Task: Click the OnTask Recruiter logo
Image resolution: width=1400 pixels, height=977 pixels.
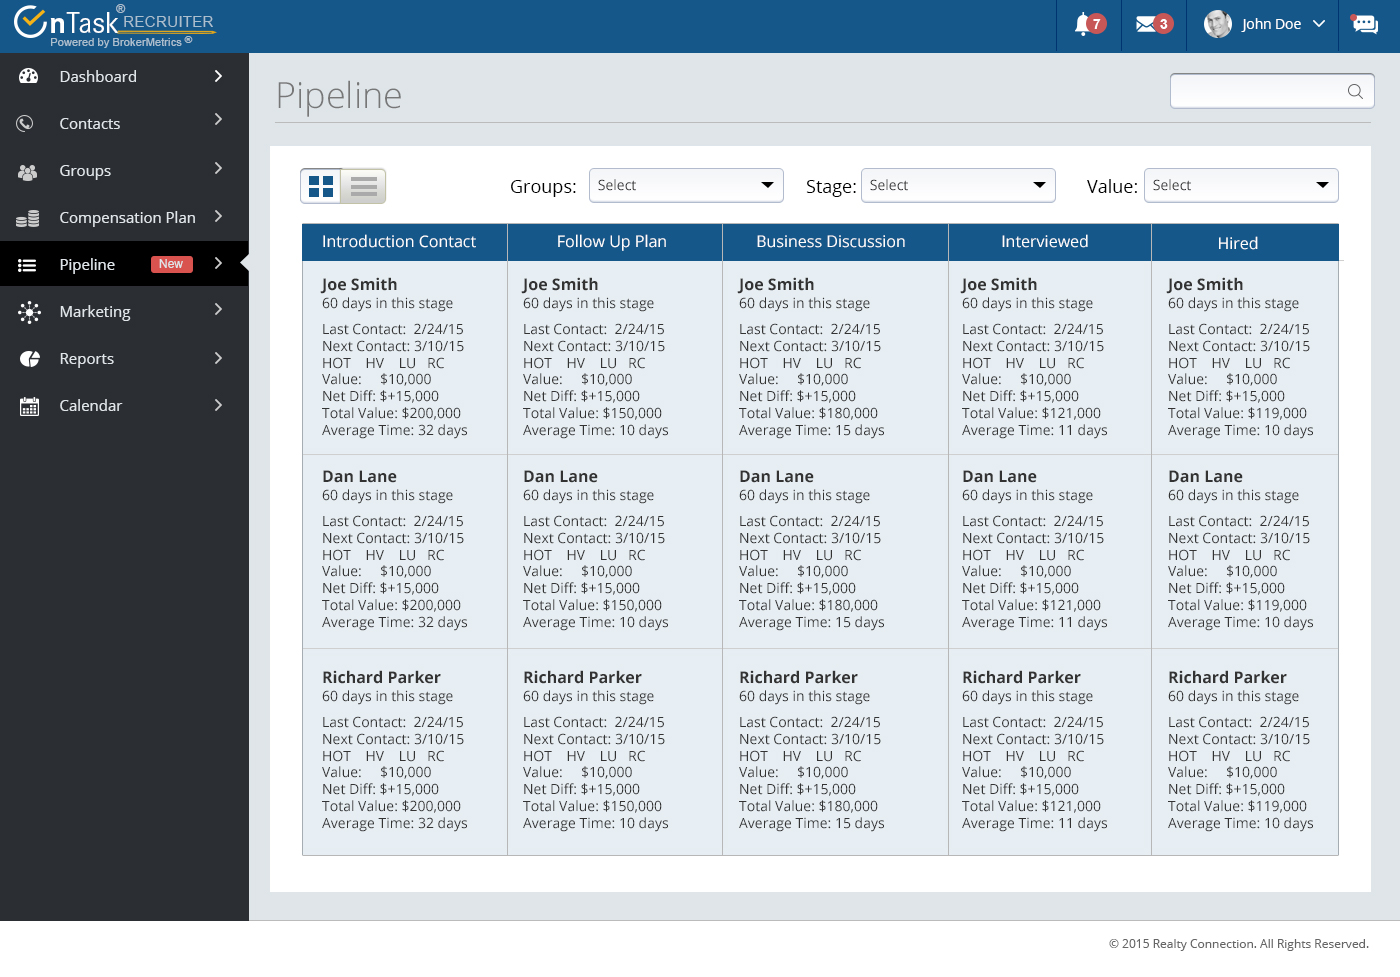Action: pyautogui.click(x=114, y=26)
